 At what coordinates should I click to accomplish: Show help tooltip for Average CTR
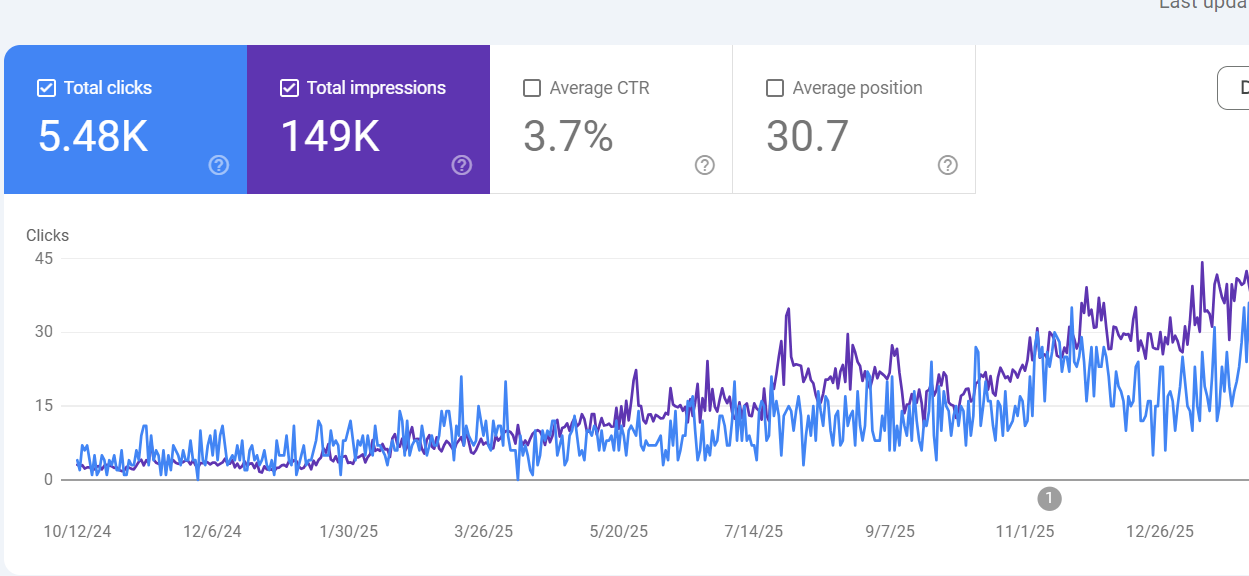(705, 165)
